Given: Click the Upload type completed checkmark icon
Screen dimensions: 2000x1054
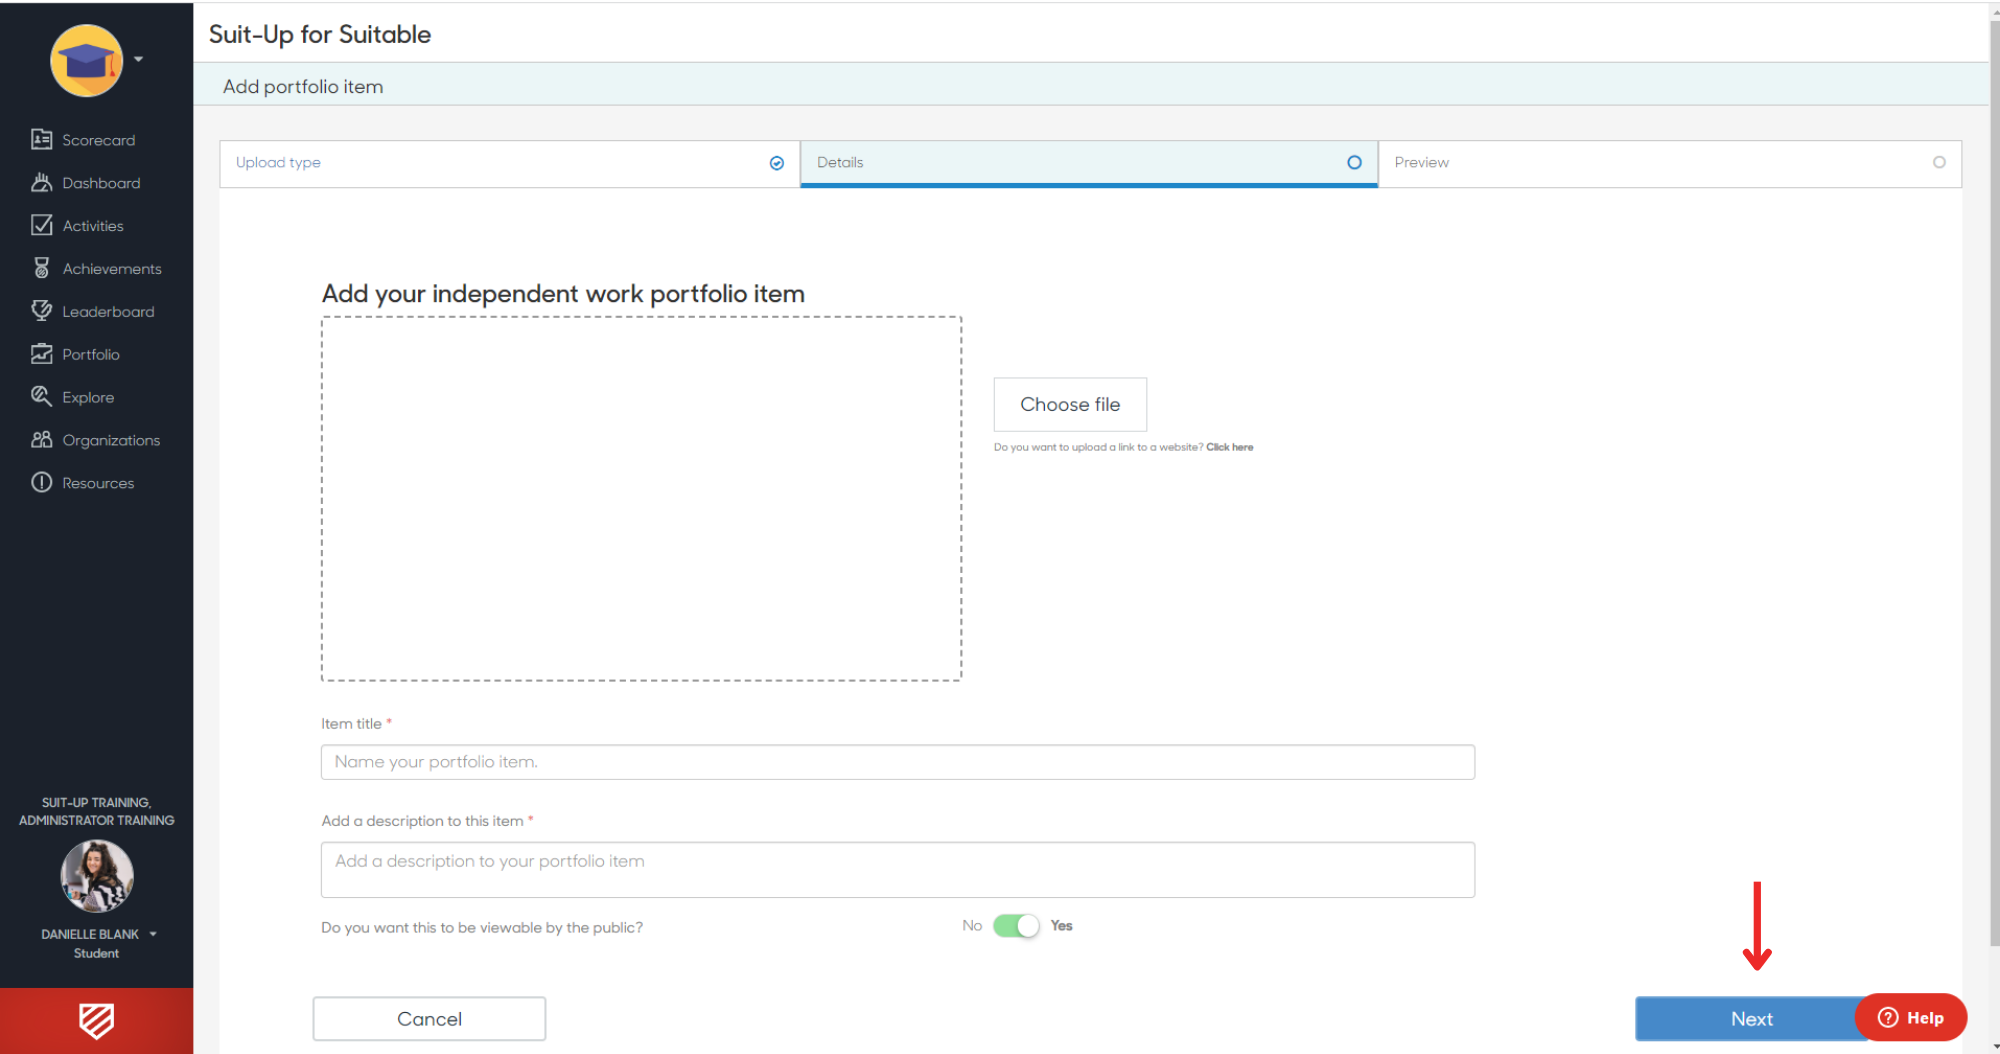Looking at the screenshot, I should 777,163.
